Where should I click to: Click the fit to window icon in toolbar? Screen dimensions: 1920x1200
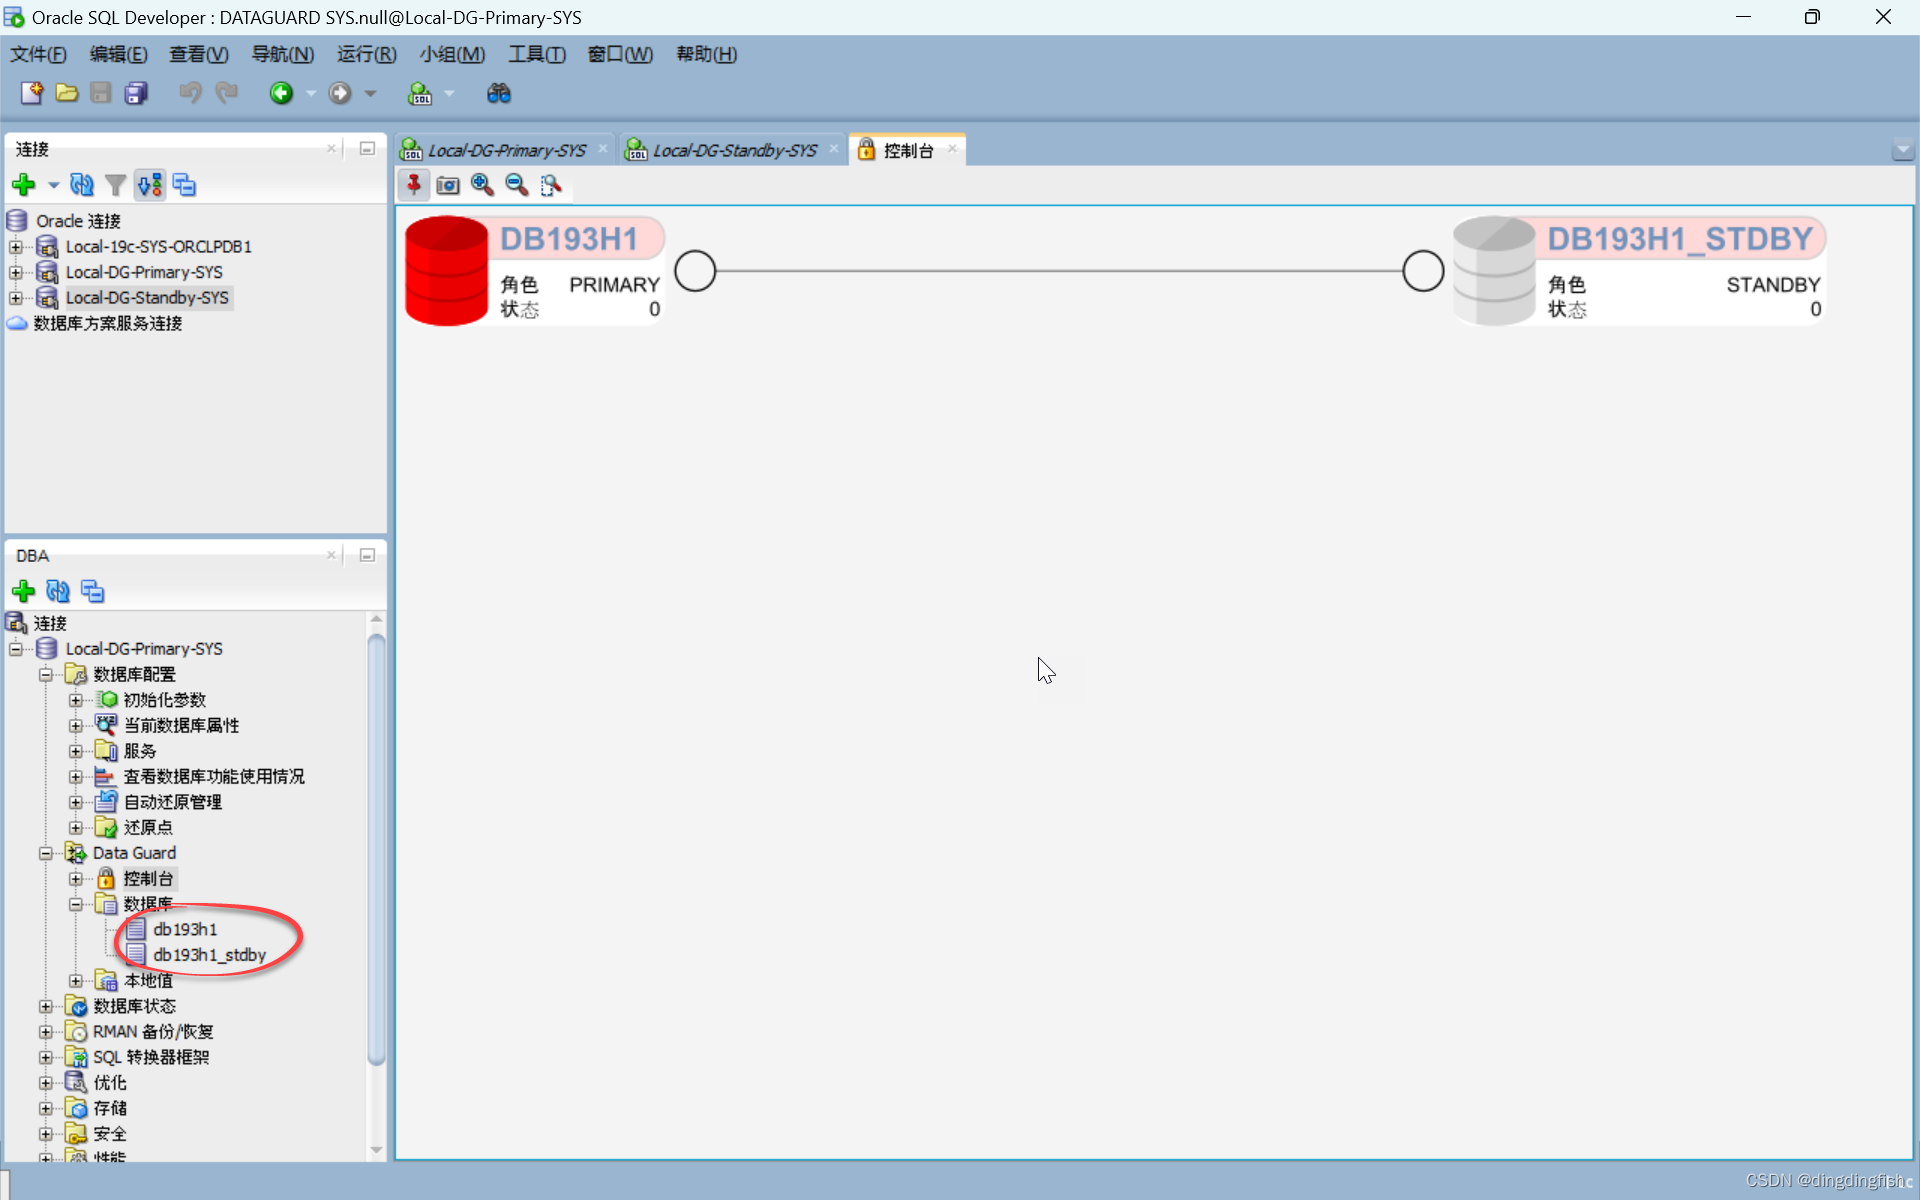pyautogui.click(x=550, y=184)
